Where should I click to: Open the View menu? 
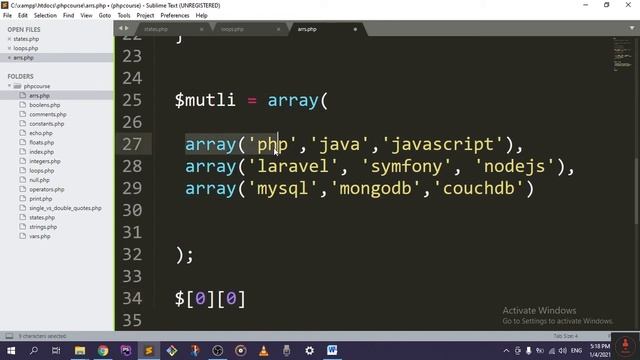(86, 16)
